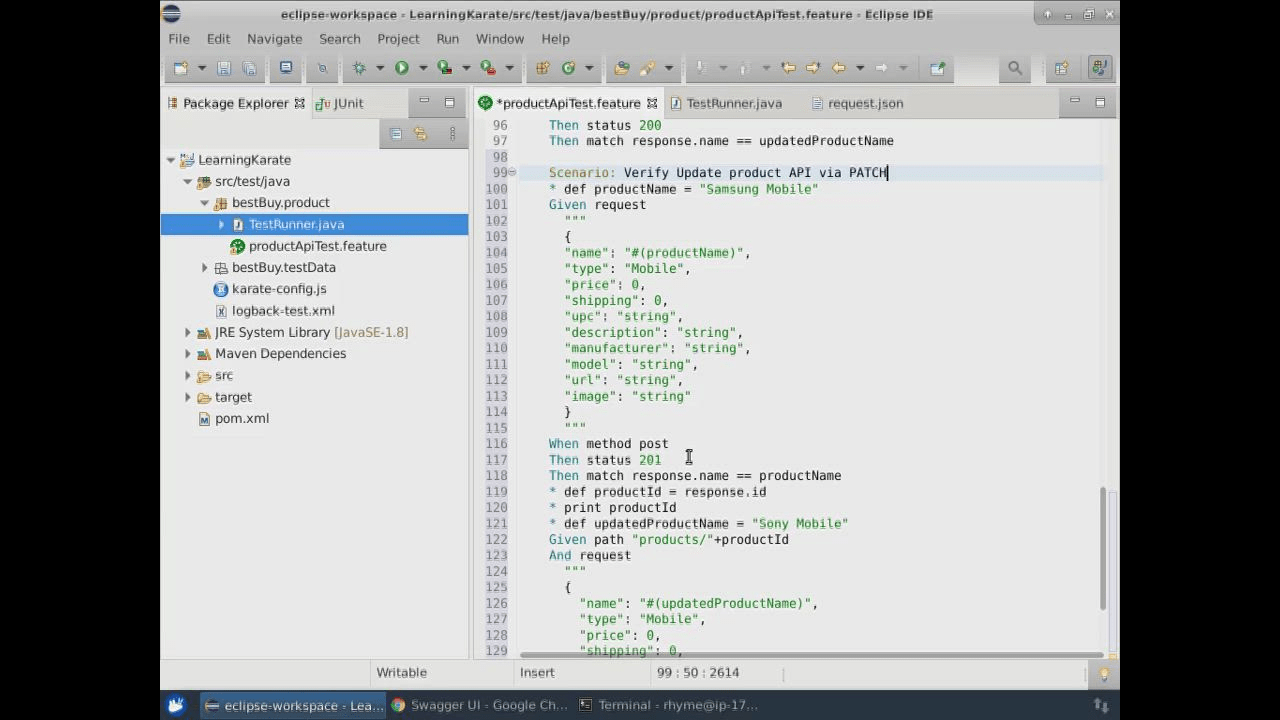
Task: Collapse the Scenario fold marker at line 99
Action: tap(512, 172)
